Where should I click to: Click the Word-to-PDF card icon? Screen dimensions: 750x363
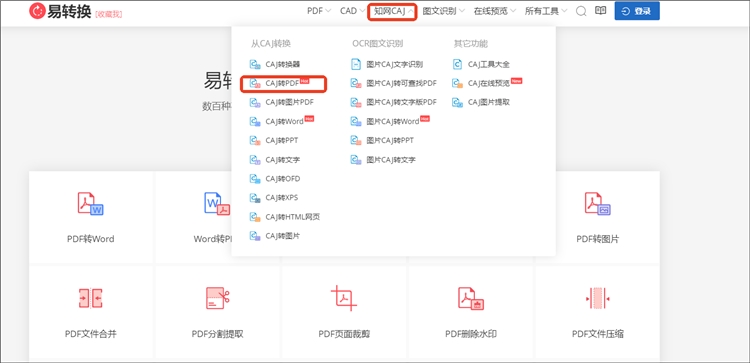[217, 203]
